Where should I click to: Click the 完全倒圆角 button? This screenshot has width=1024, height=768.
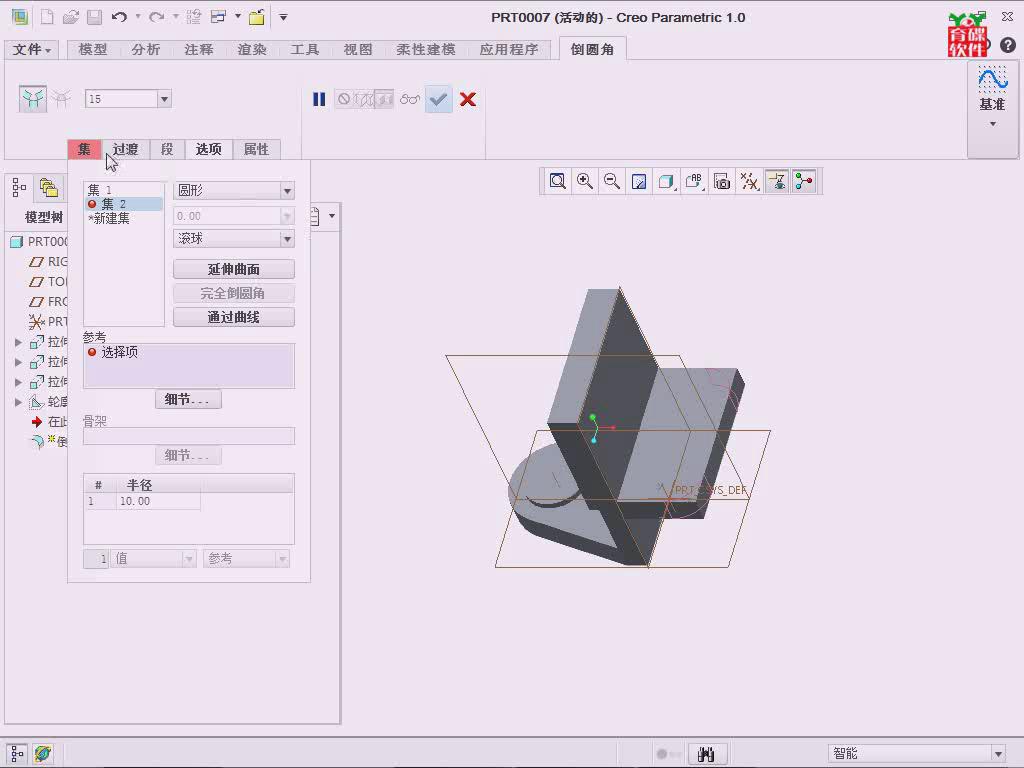click(x=234, y=293)
